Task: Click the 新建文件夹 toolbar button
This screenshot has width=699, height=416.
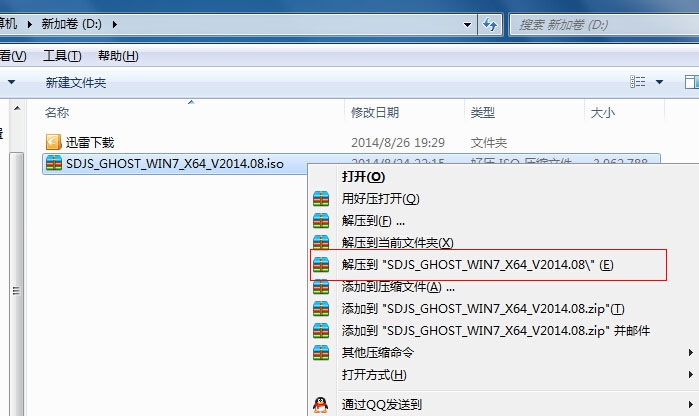Action: (x=76, y=82)
